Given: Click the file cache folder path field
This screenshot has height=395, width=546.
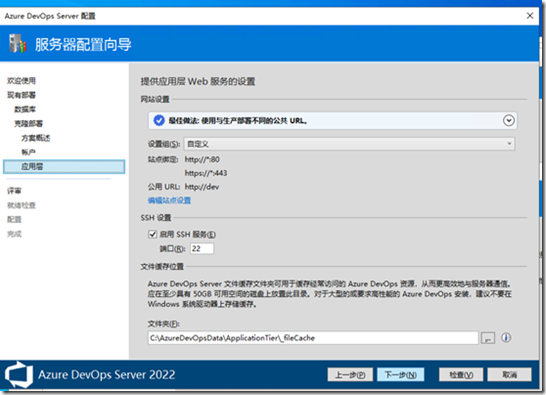Looking at the screenshot, I should [x=313, y=338].
